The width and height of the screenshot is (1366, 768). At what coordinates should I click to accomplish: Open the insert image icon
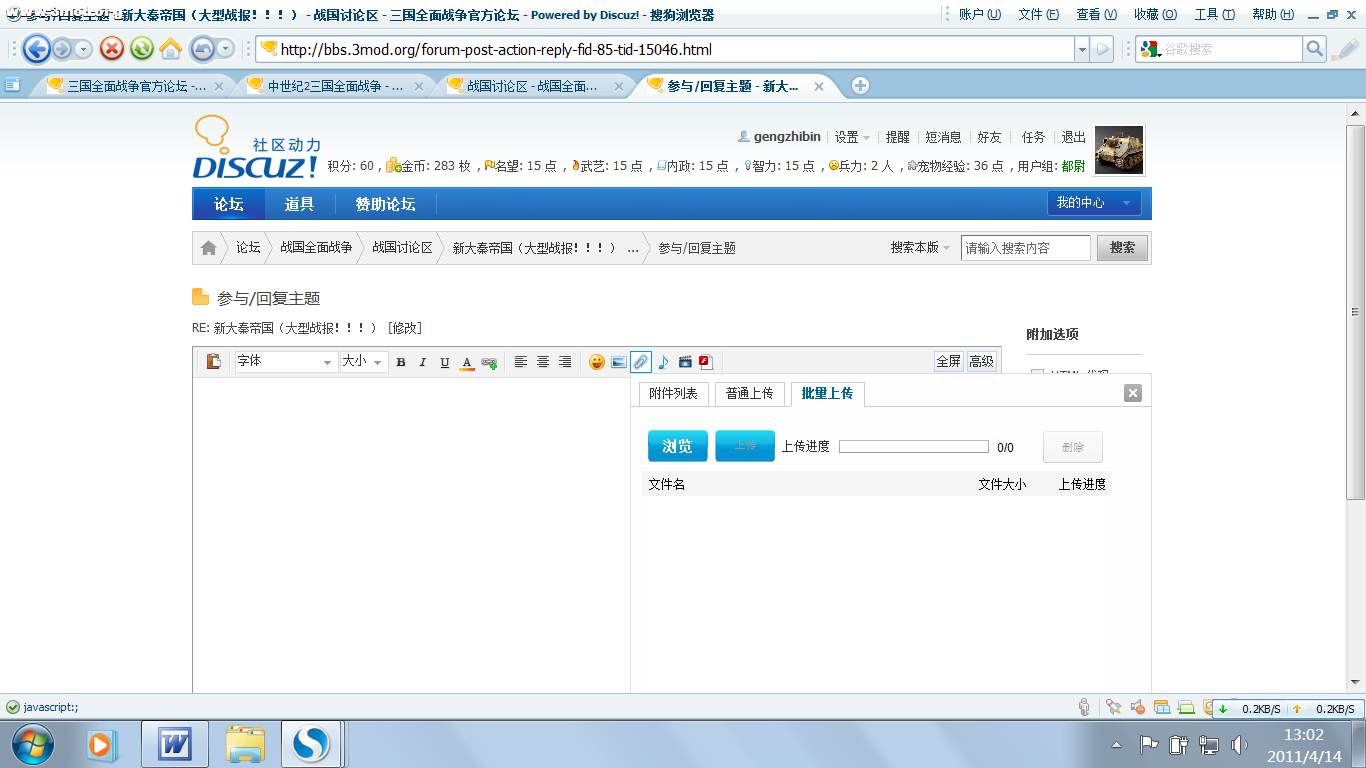(x=619, y=362)
